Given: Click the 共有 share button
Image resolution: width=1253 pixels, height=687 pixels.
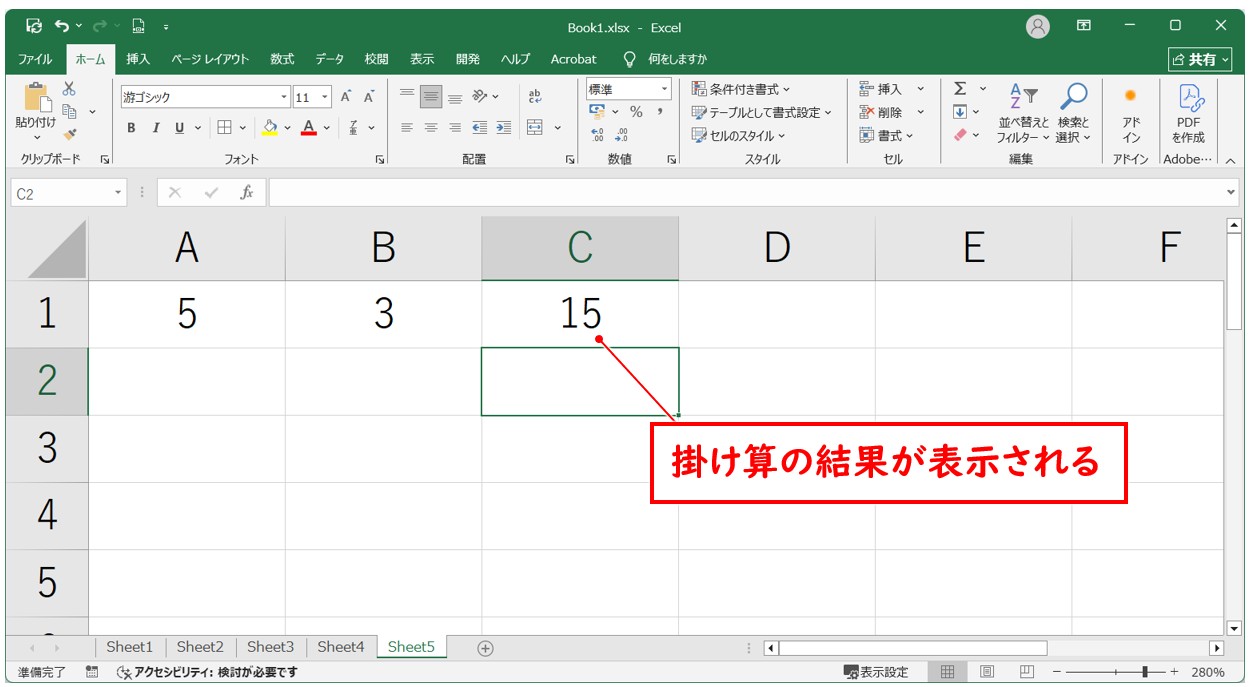Looking at the screenshot, I should 1201,60.
